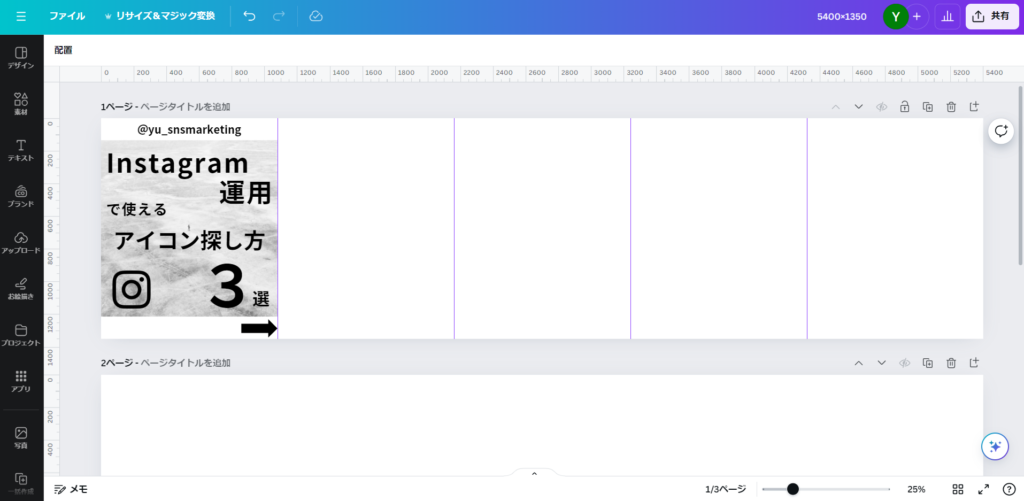Open the hamburger main menu

tap(21, 16)
